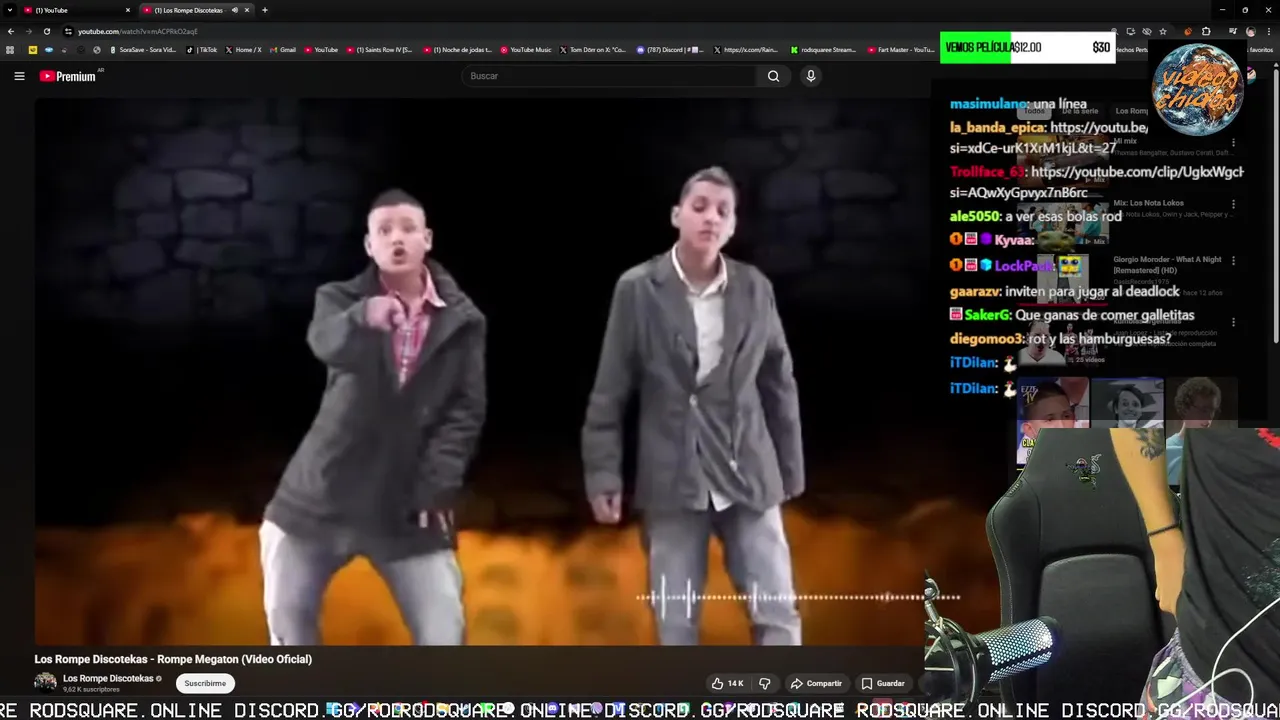The height and width of the screenshot is (720, 1280).
Task: Go back with the browser back arrow
Action: [x=11, y=31]
